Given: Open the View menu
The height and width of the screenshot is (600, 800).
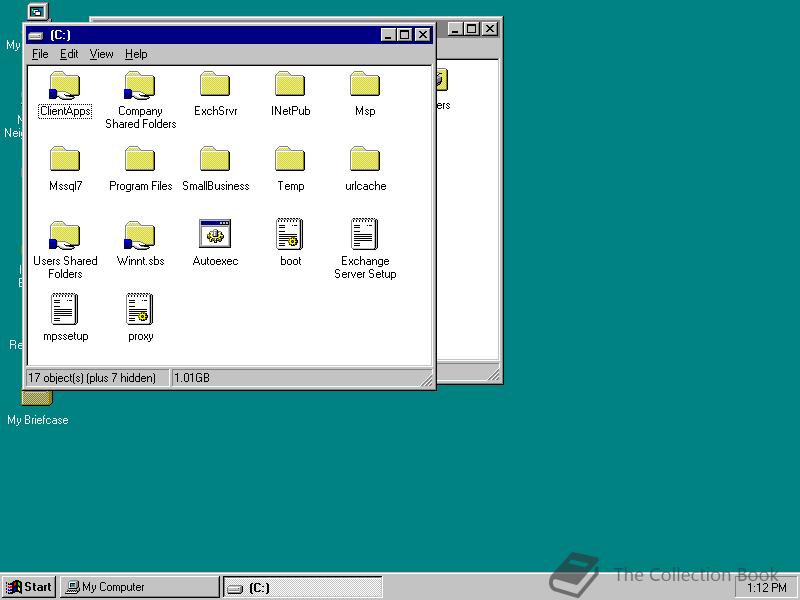Looking at the screenshot, I should point(101,54).
